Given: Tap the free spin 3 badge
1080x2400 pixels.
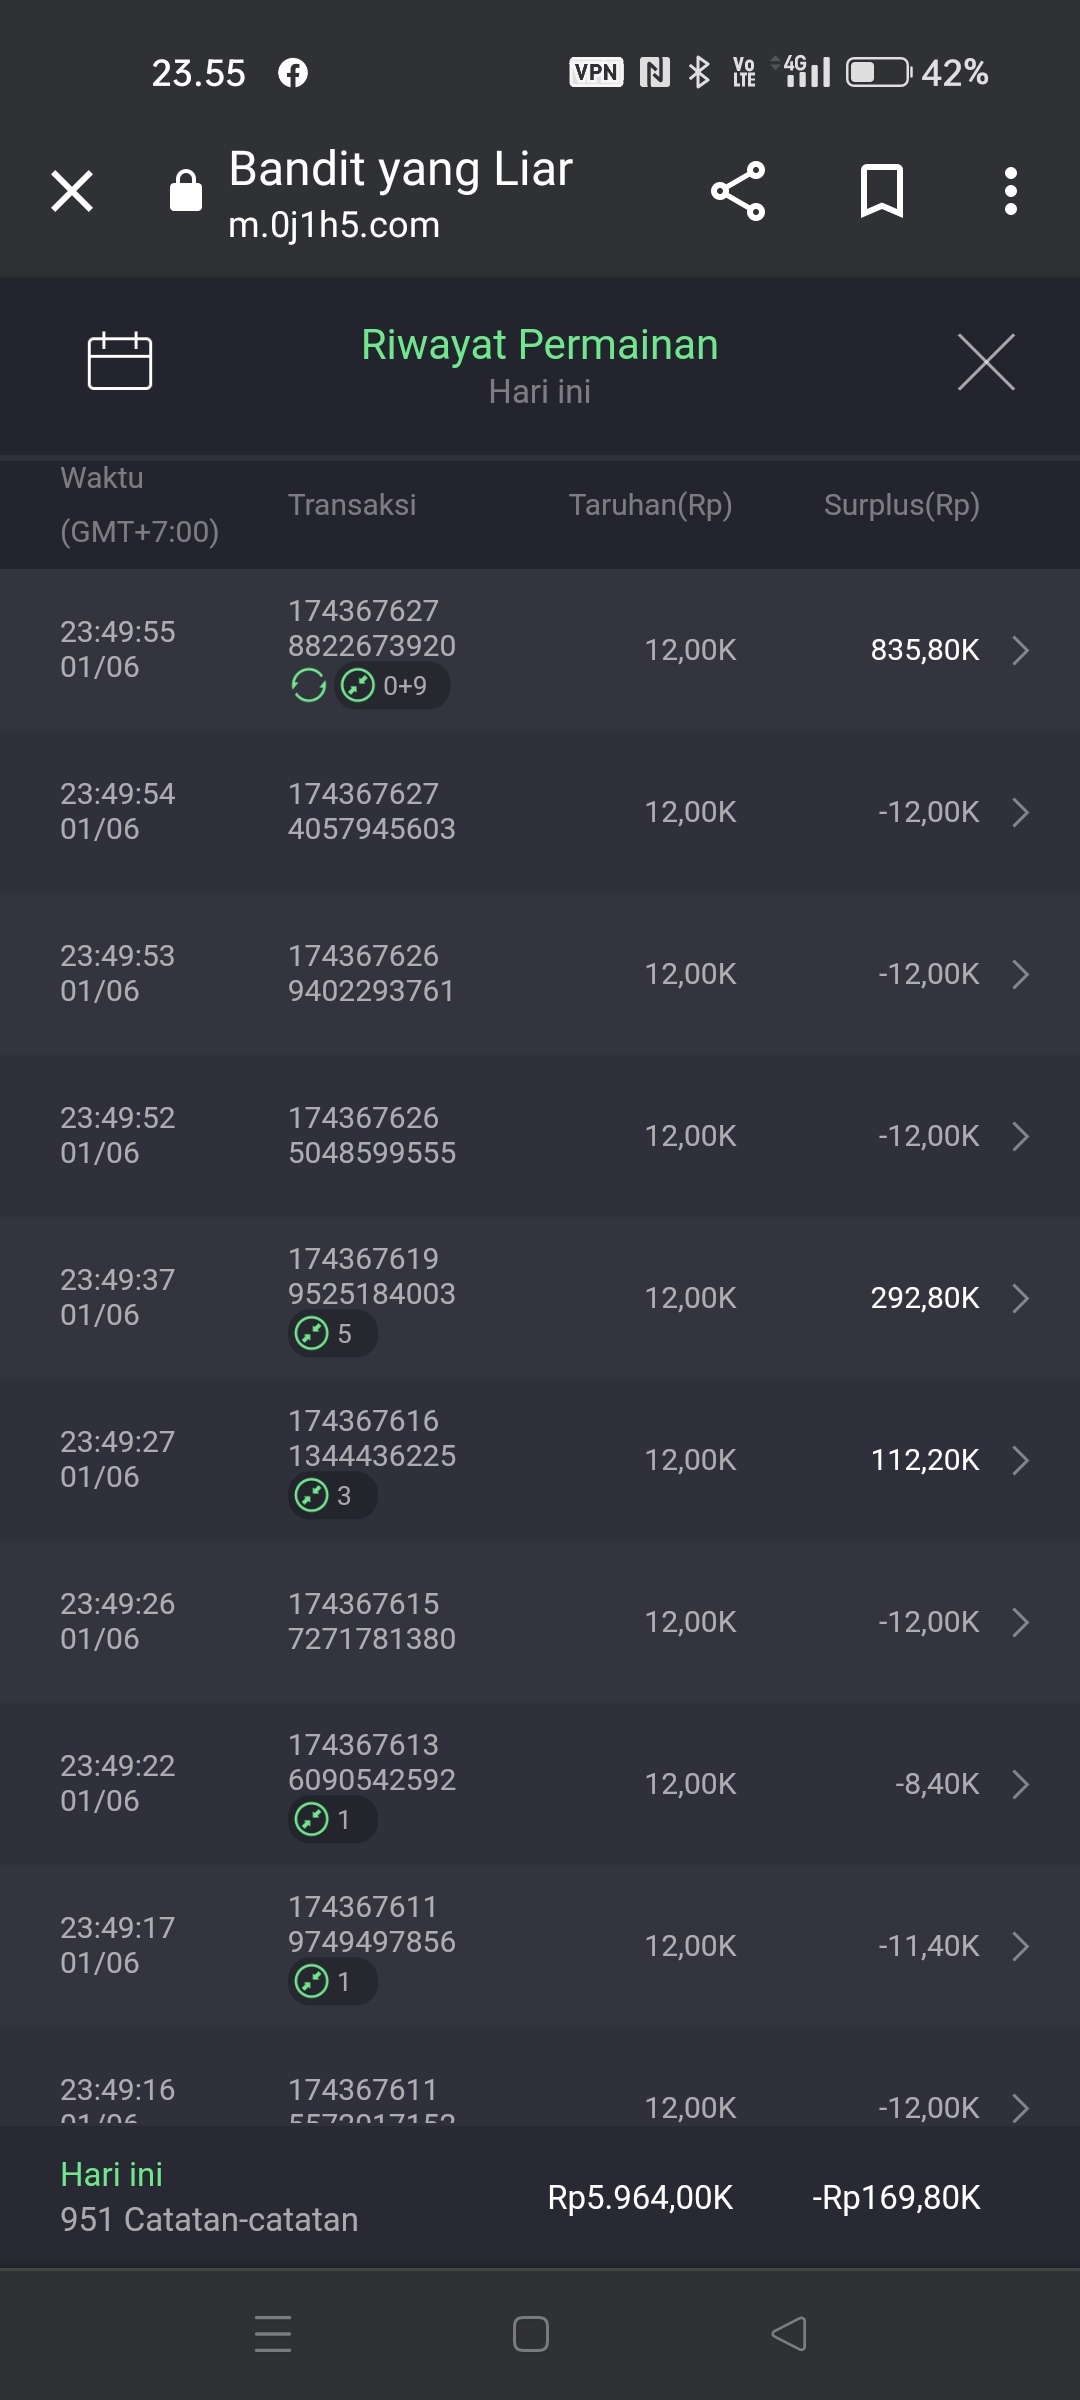Looking at the screenshot, I should 332,1496.
